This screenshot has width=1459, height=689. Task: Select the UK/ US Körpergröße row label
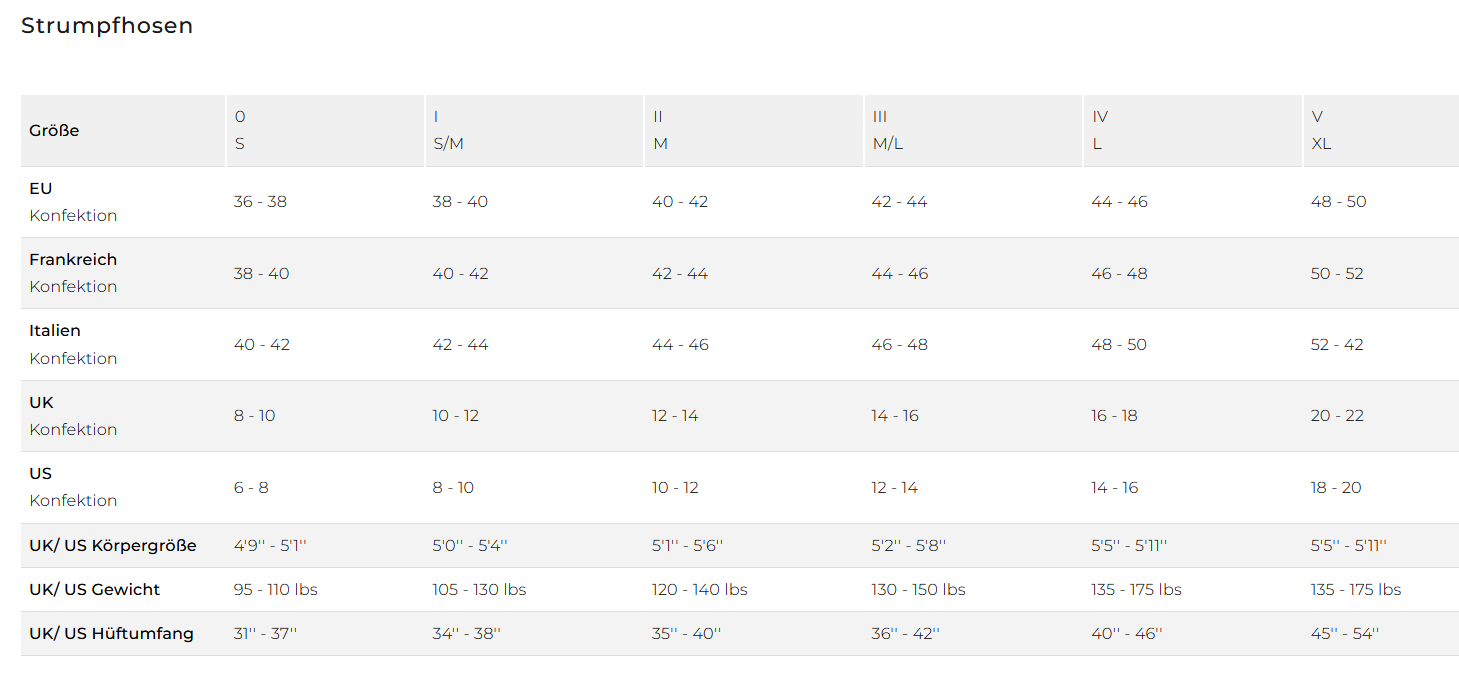113,546
